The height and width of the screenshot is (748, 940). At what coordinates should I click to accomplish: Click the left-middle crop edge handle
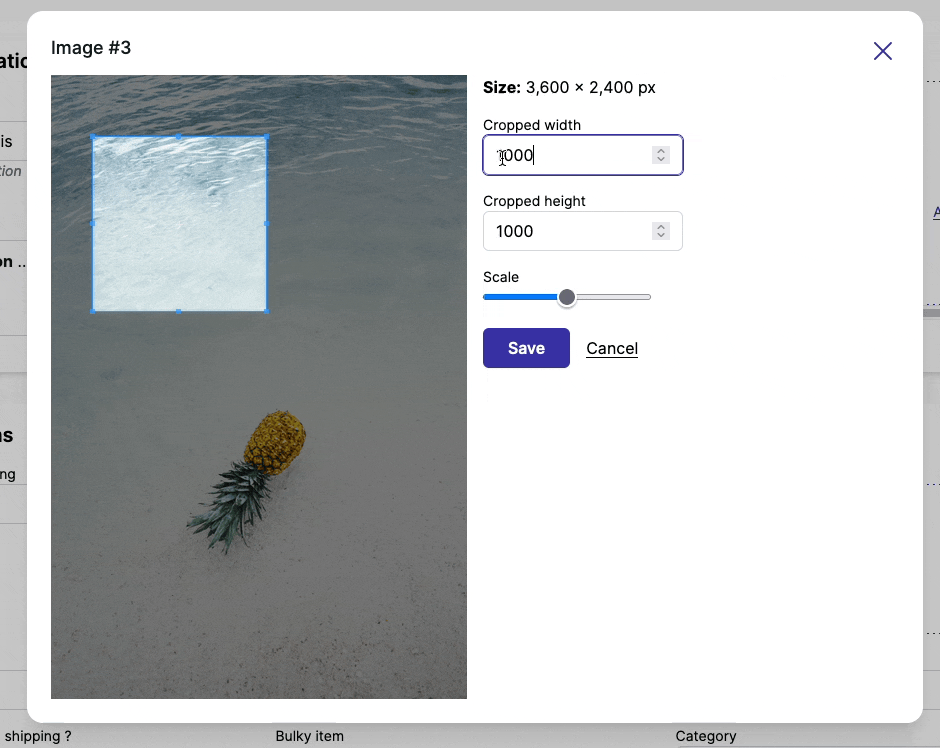[x=93, y=224]
